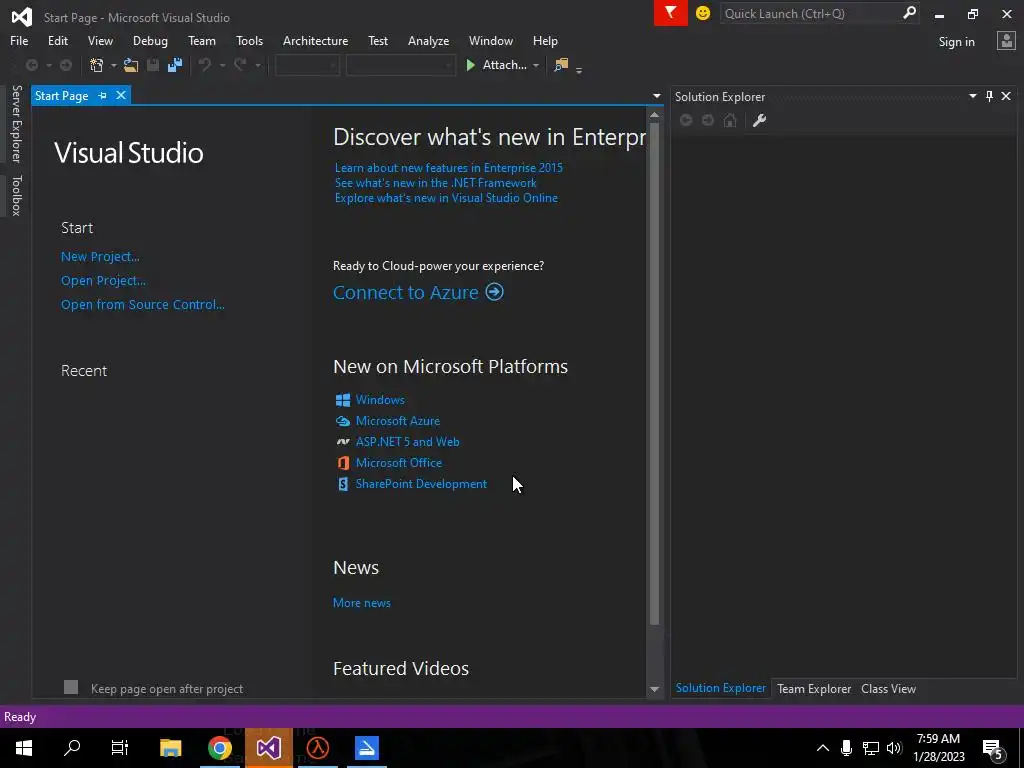Click the SharePoint Development link
Image resolution: width=1024 pixels, height=768 pixels.
[421, 484]
